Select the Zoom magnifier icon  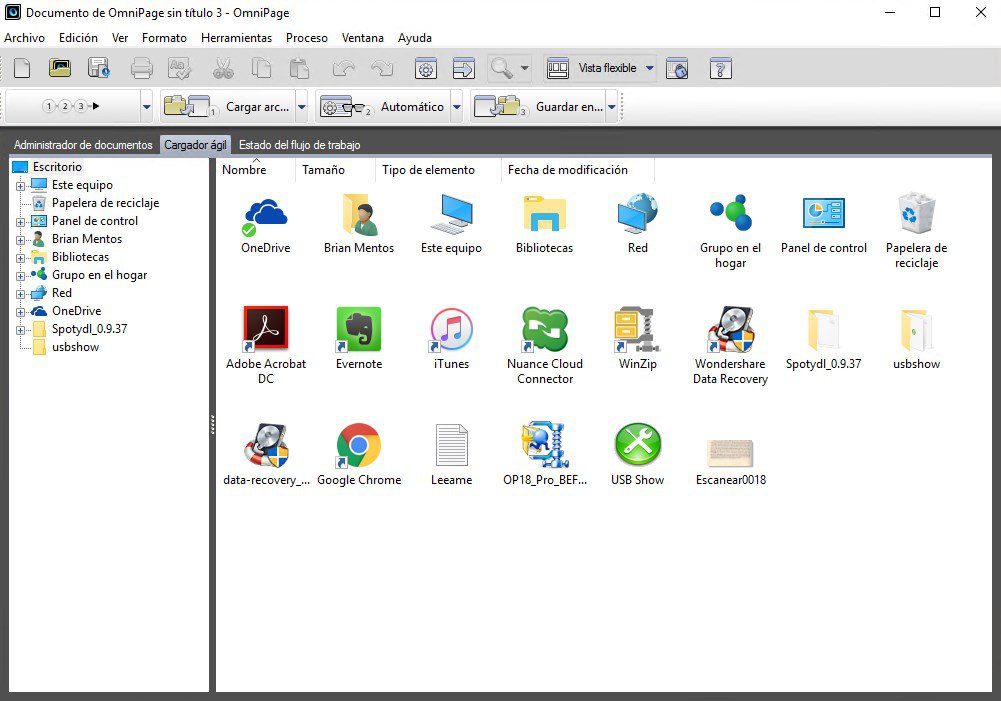click(500, 68)
